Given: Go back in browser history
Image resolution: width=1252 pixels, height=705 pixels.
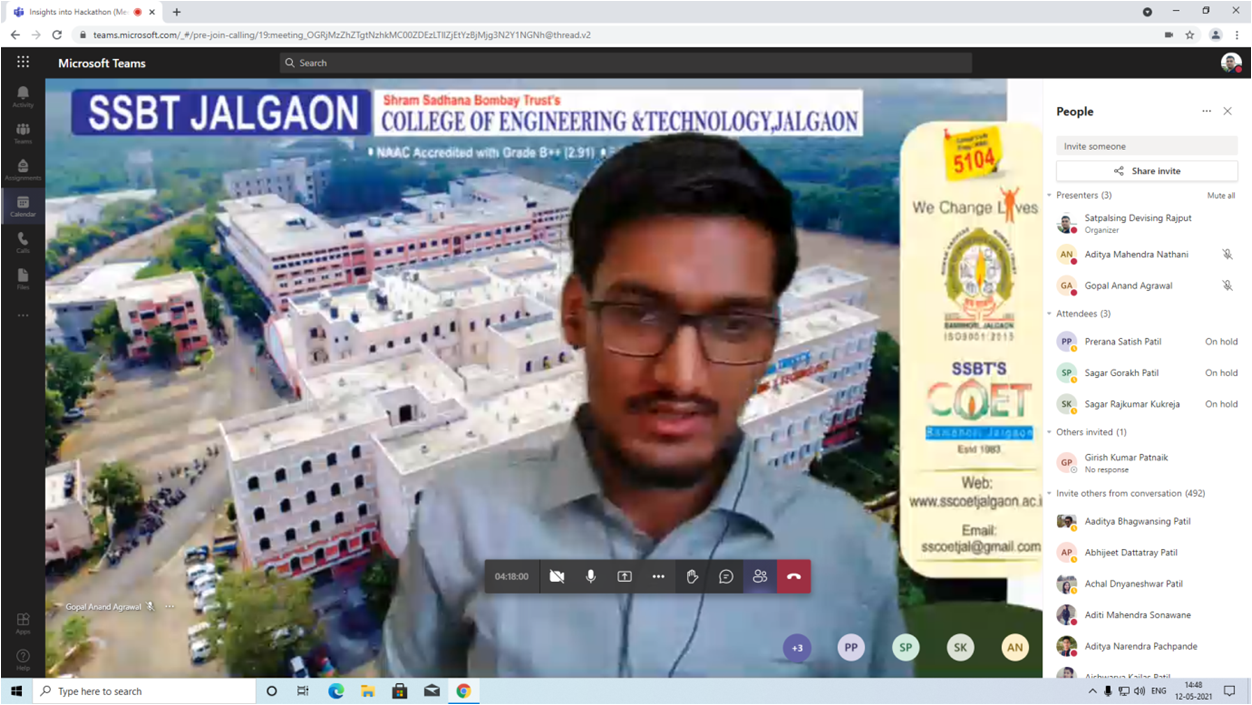Looking at the screenshot, I should tap(15, 34).
